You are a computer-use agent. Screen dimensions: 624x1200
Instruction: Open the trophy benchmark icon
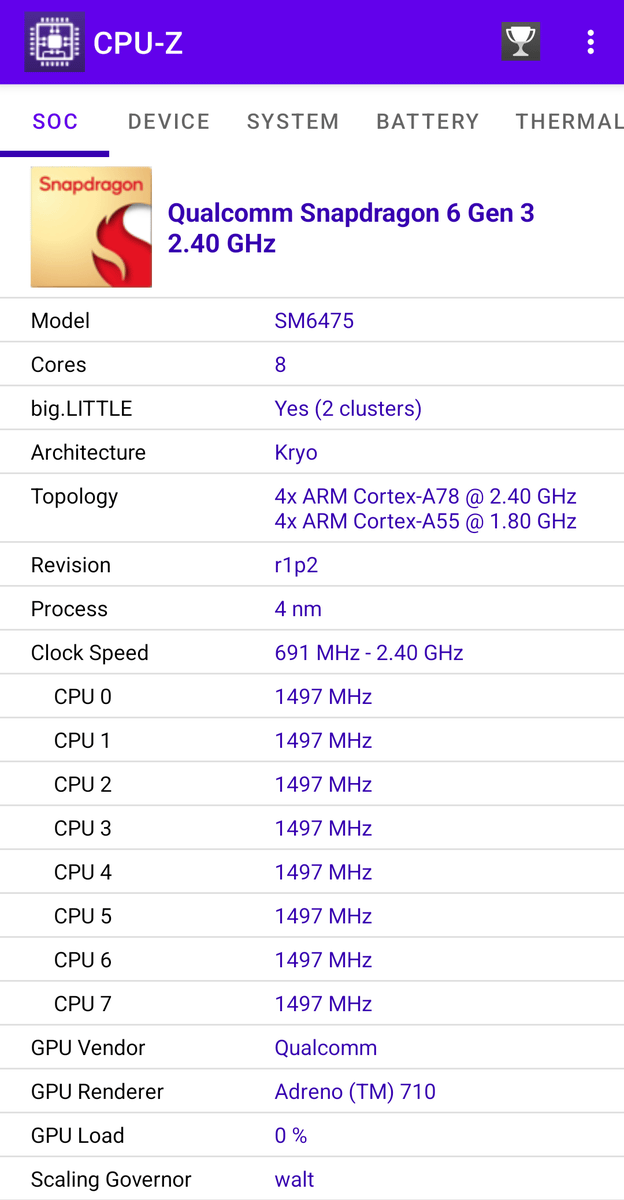(x=520, y=42)
